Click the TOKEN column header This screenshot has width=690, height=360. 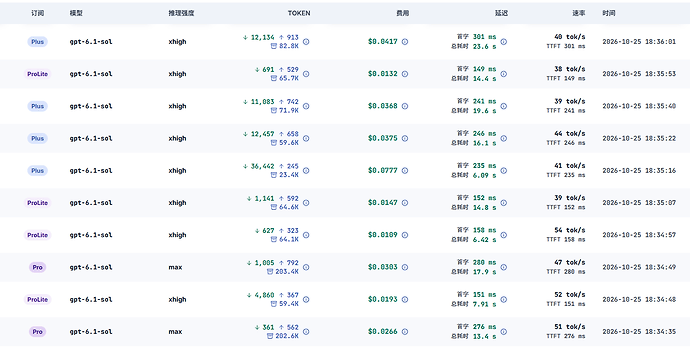tap(299, 13)
